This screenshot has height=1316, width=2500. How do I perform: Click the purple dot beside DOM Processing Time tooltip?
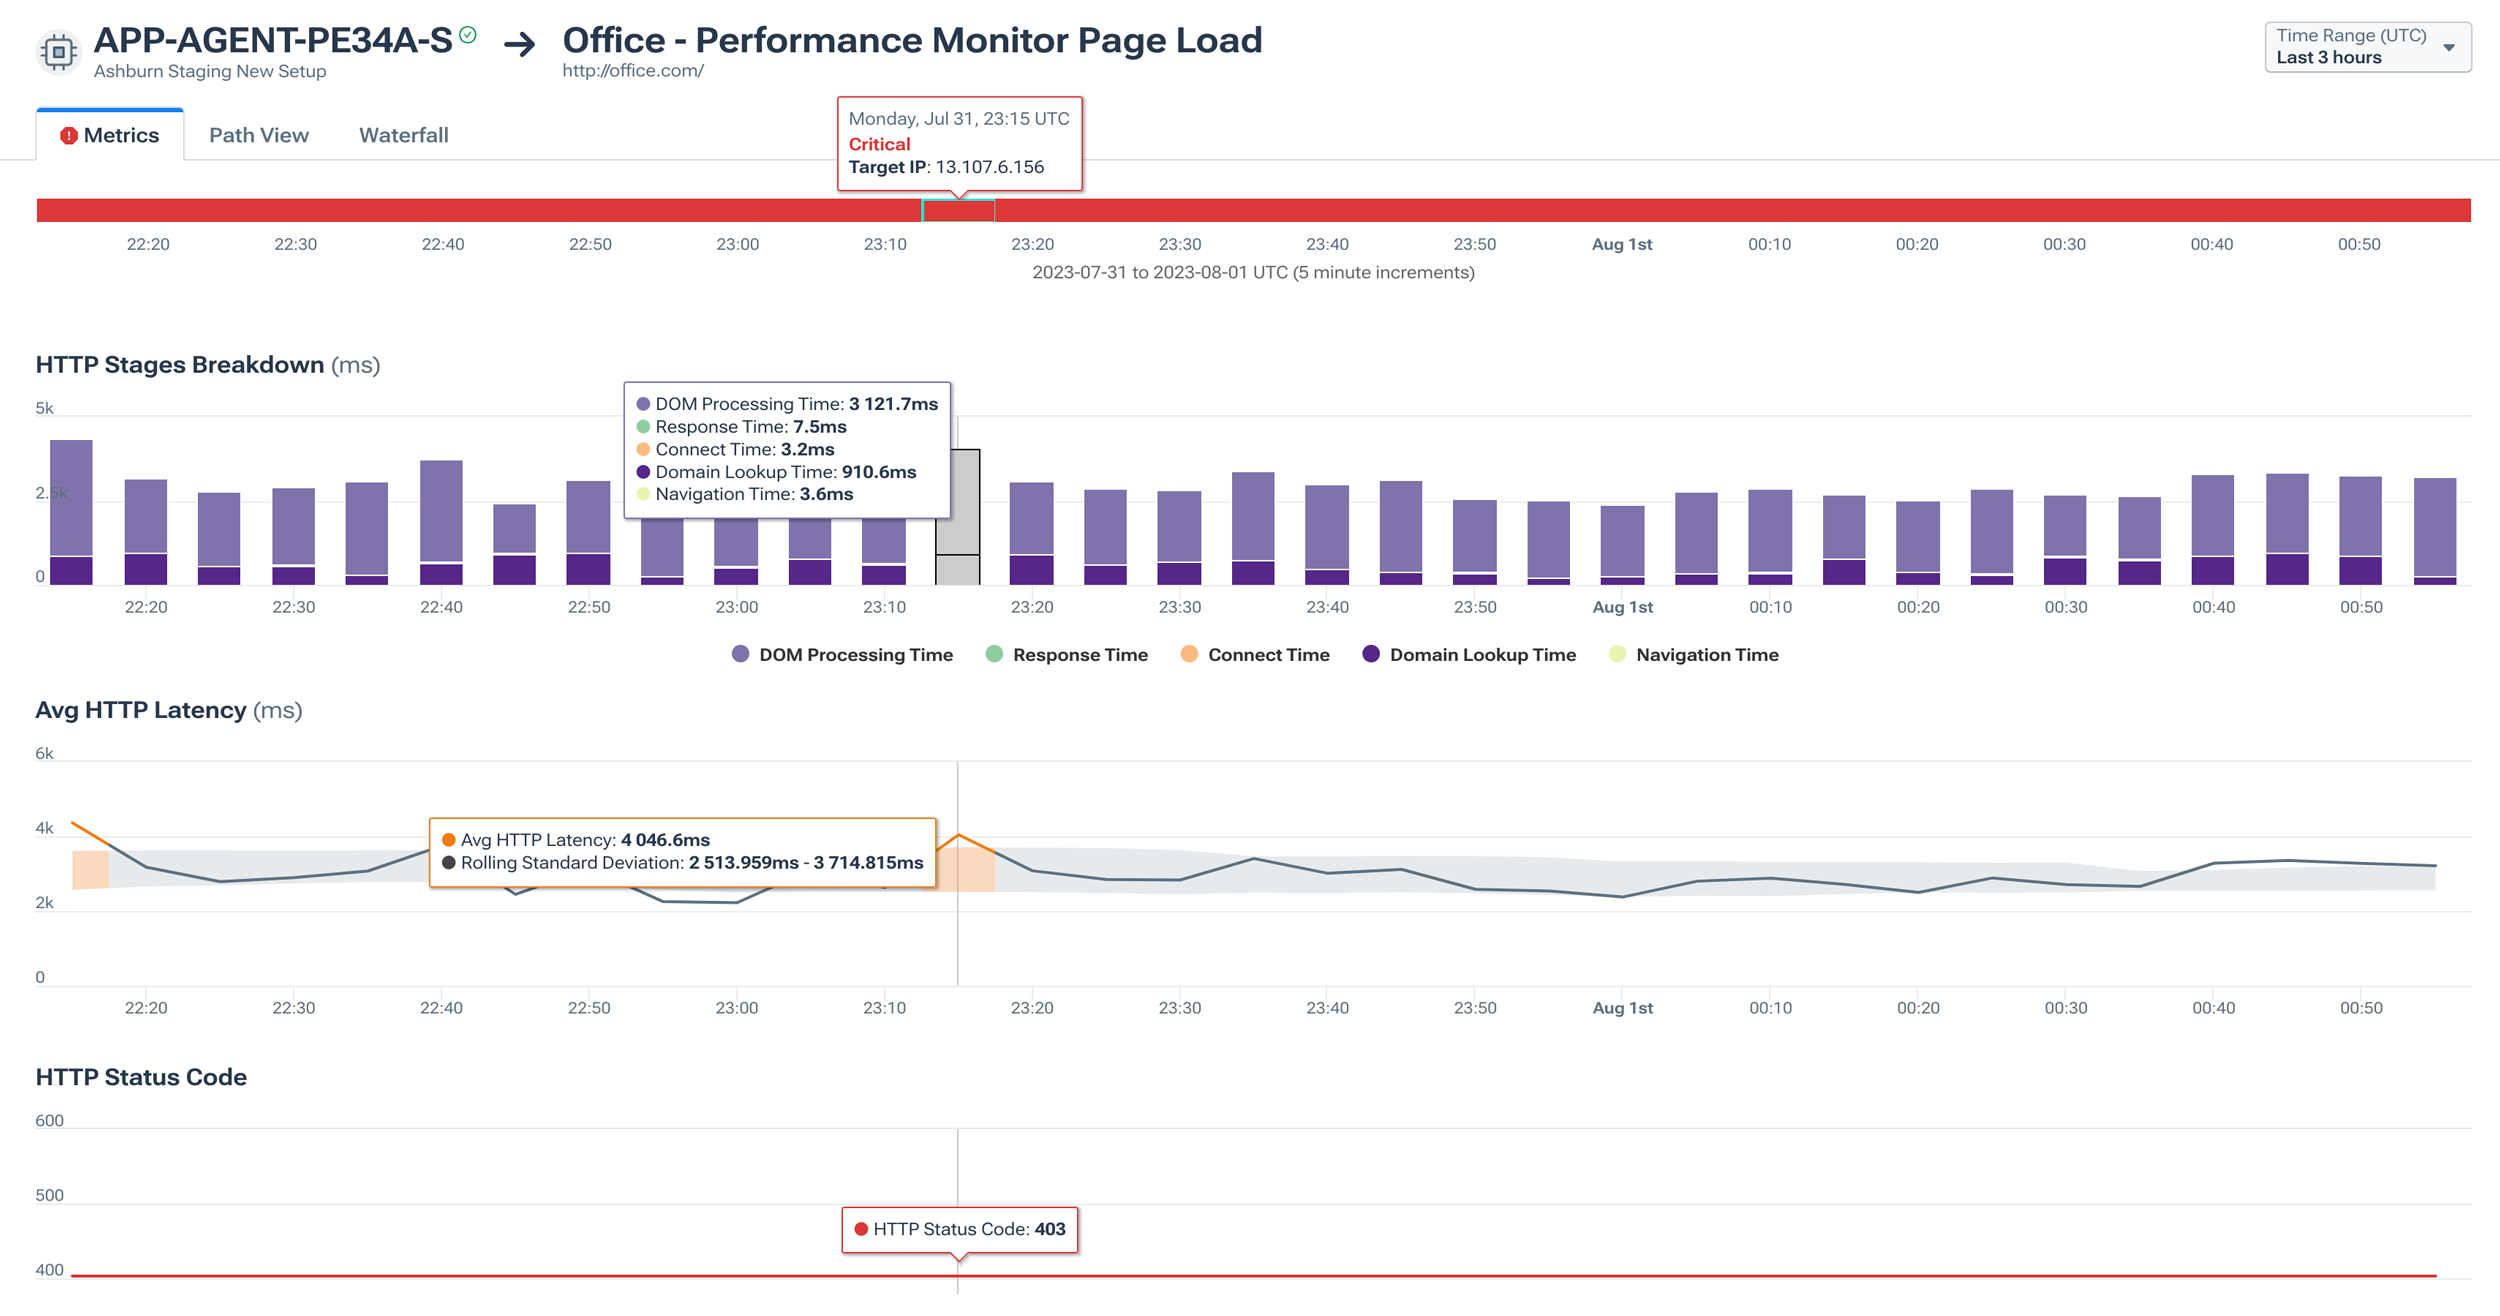tap(644, 404)
